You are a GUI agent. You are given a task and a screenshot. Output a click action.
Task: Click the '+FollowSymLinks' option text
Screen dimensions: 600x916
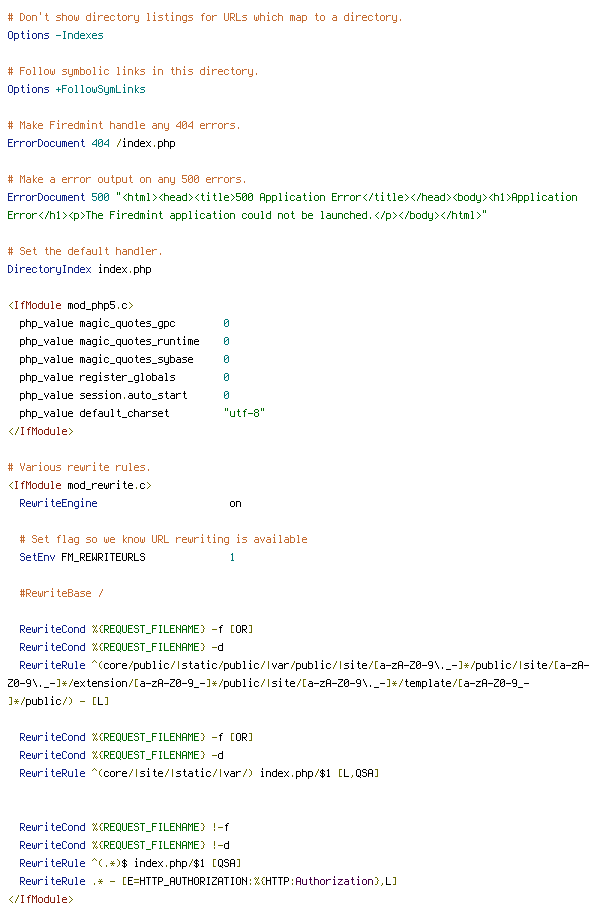(100, 89)
